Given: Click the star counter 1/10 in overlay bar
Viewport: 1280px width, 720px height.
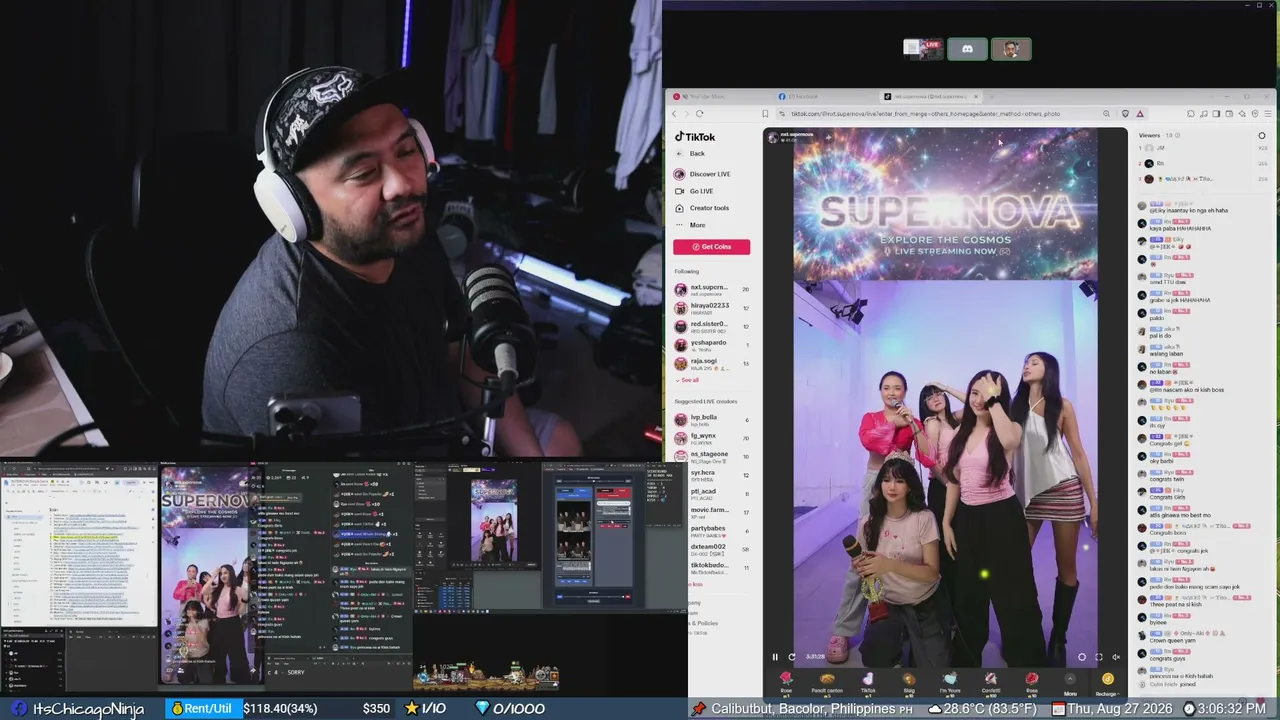Looking at the screenshot, I should pyautogui.click(x=425, y=708).
